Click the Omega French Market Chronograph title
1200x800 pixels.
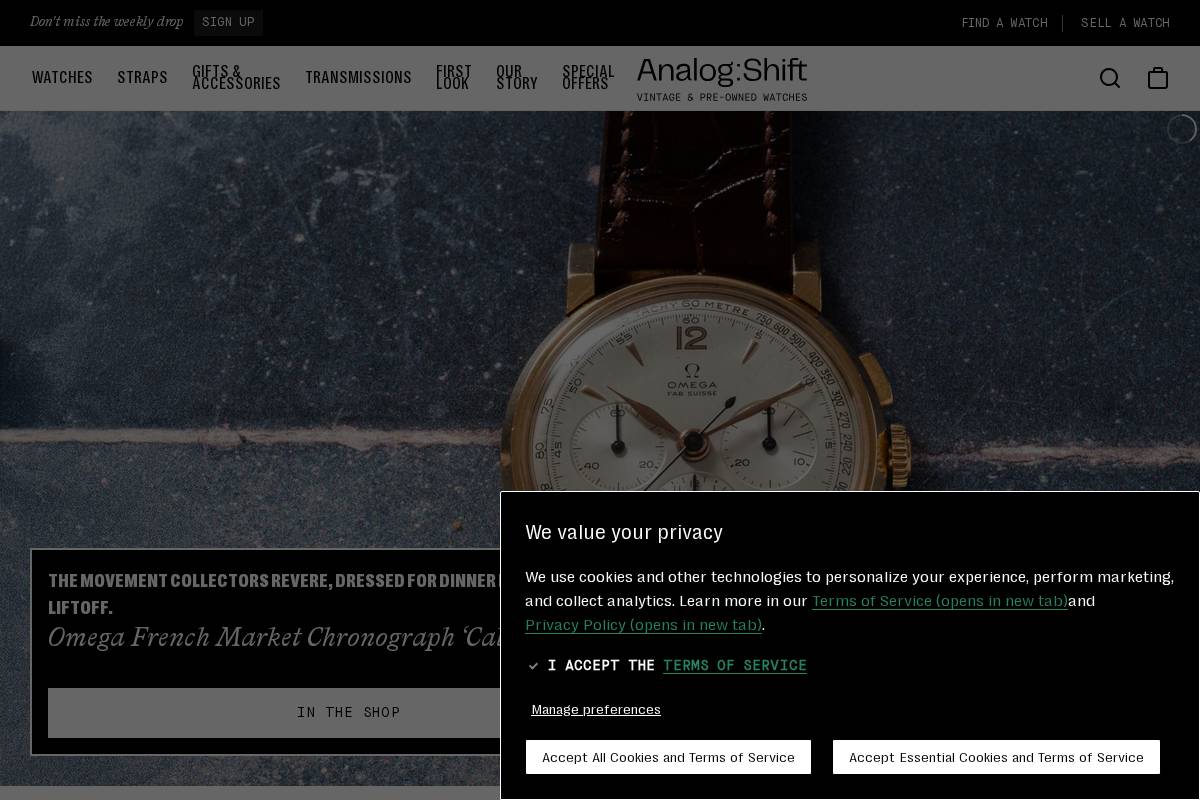(x=275, y=637)
